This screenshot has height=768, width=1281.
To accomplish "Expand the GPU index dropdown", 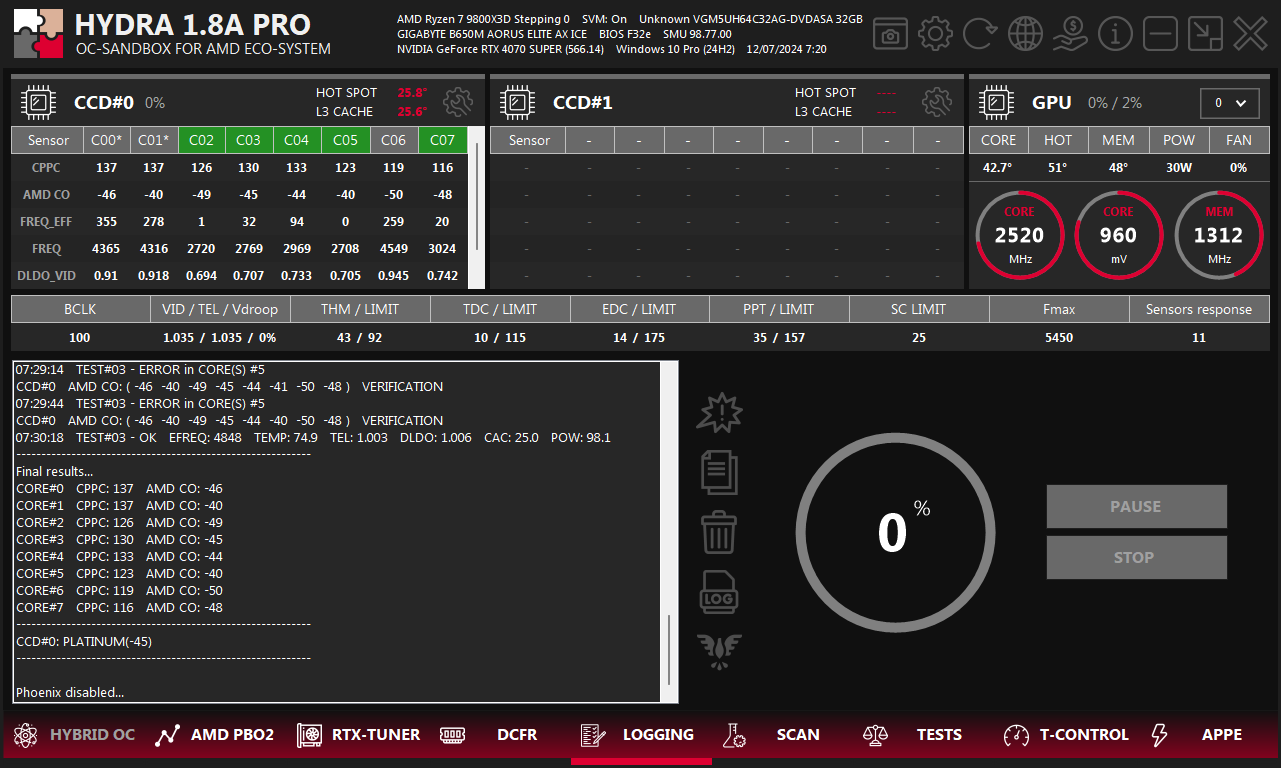I will (x=1229, y=103).
